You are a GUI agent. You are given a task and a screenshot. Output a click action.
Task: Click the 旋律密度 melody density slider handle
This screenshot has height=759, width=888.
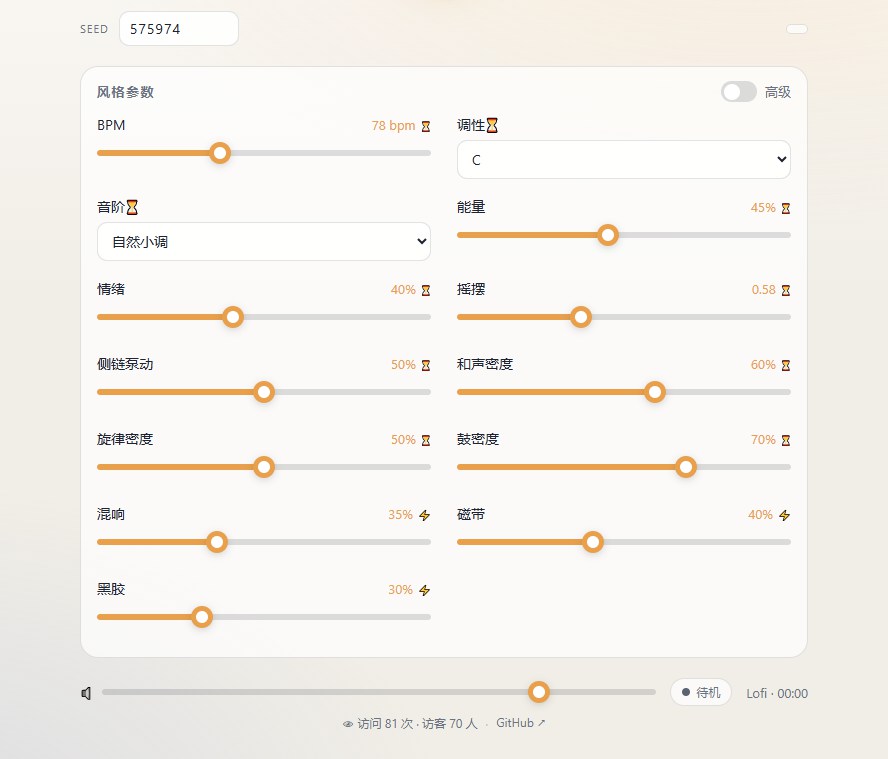[x=264, y=467]
